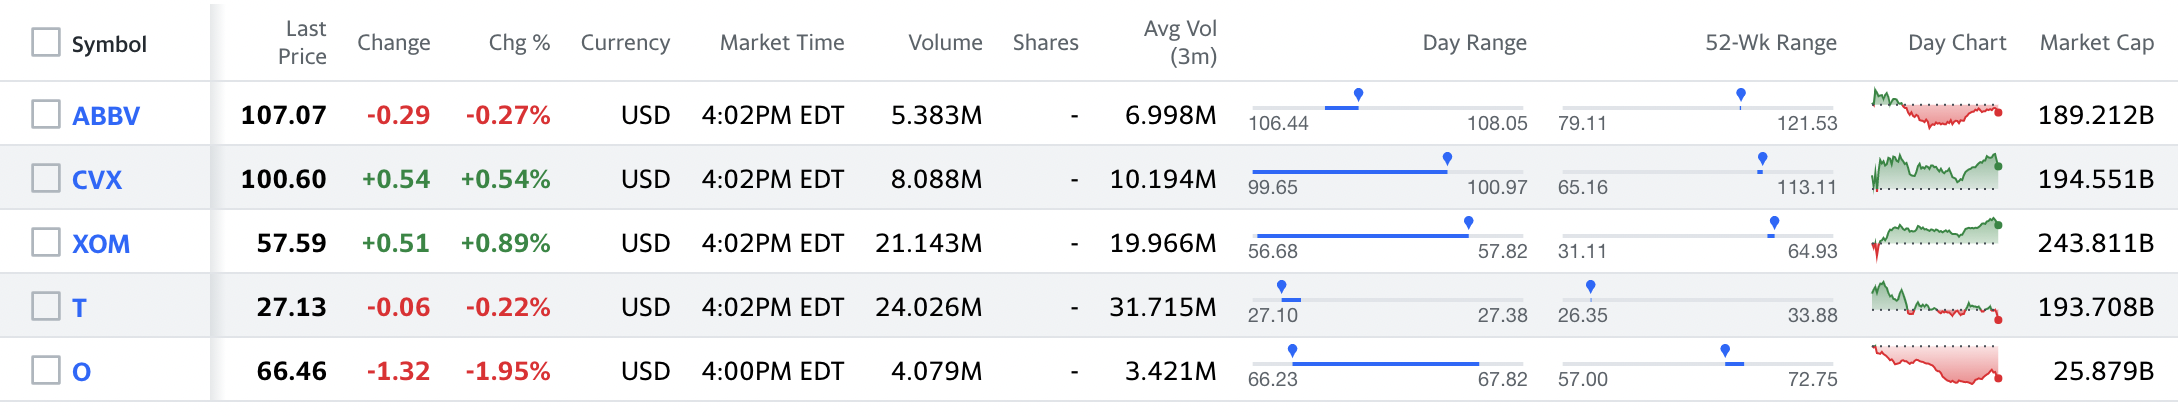Open the XOM ticker link
The width and height of the screenshot is (2178, 416).
pyautogui.click(x=101, y=244)
